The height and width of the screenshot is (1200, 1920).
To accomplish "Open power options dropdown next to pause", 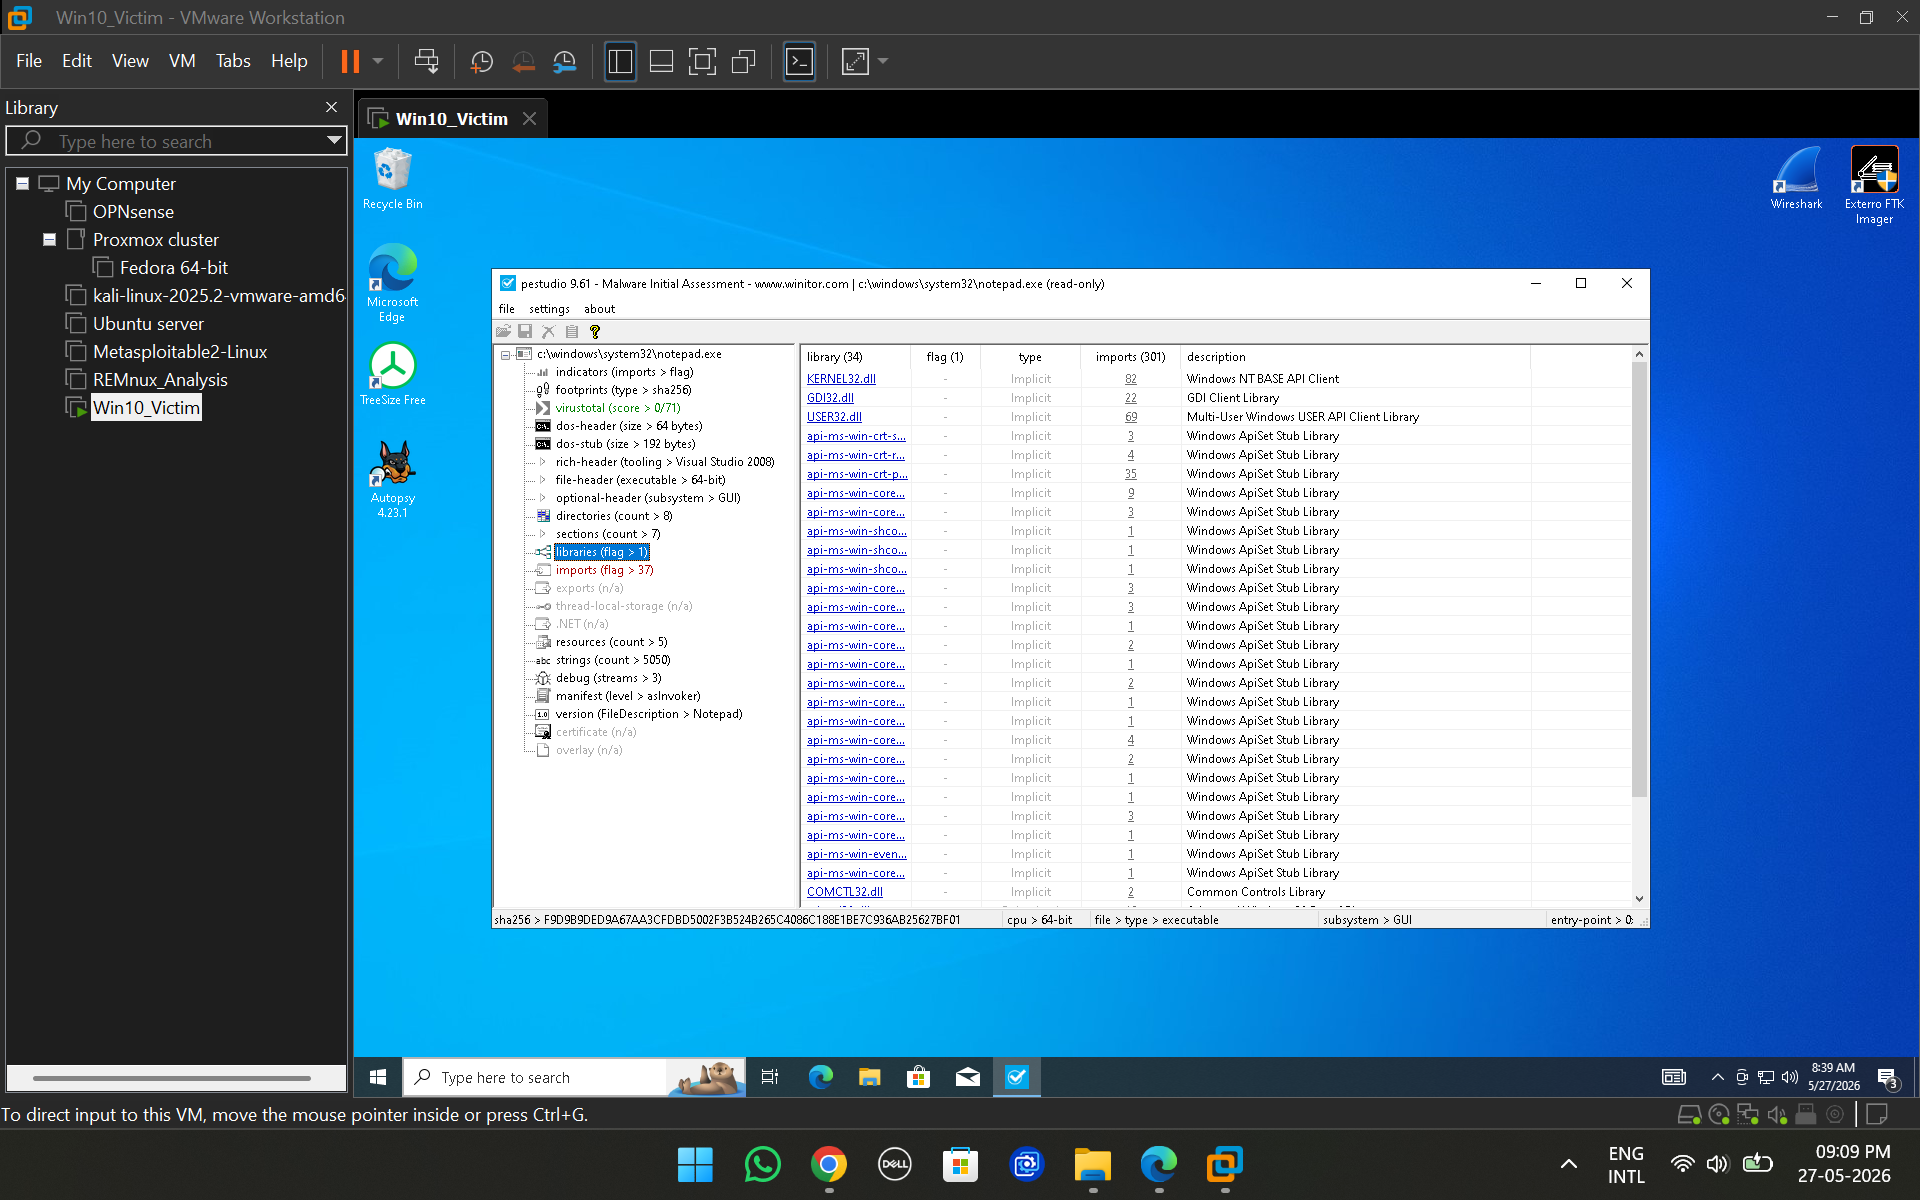I will point(378,61).
